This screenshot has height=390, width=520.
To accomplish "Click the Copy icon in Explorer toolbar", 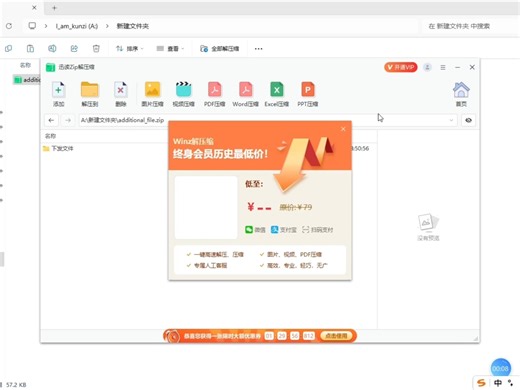I will click(9, 49).
